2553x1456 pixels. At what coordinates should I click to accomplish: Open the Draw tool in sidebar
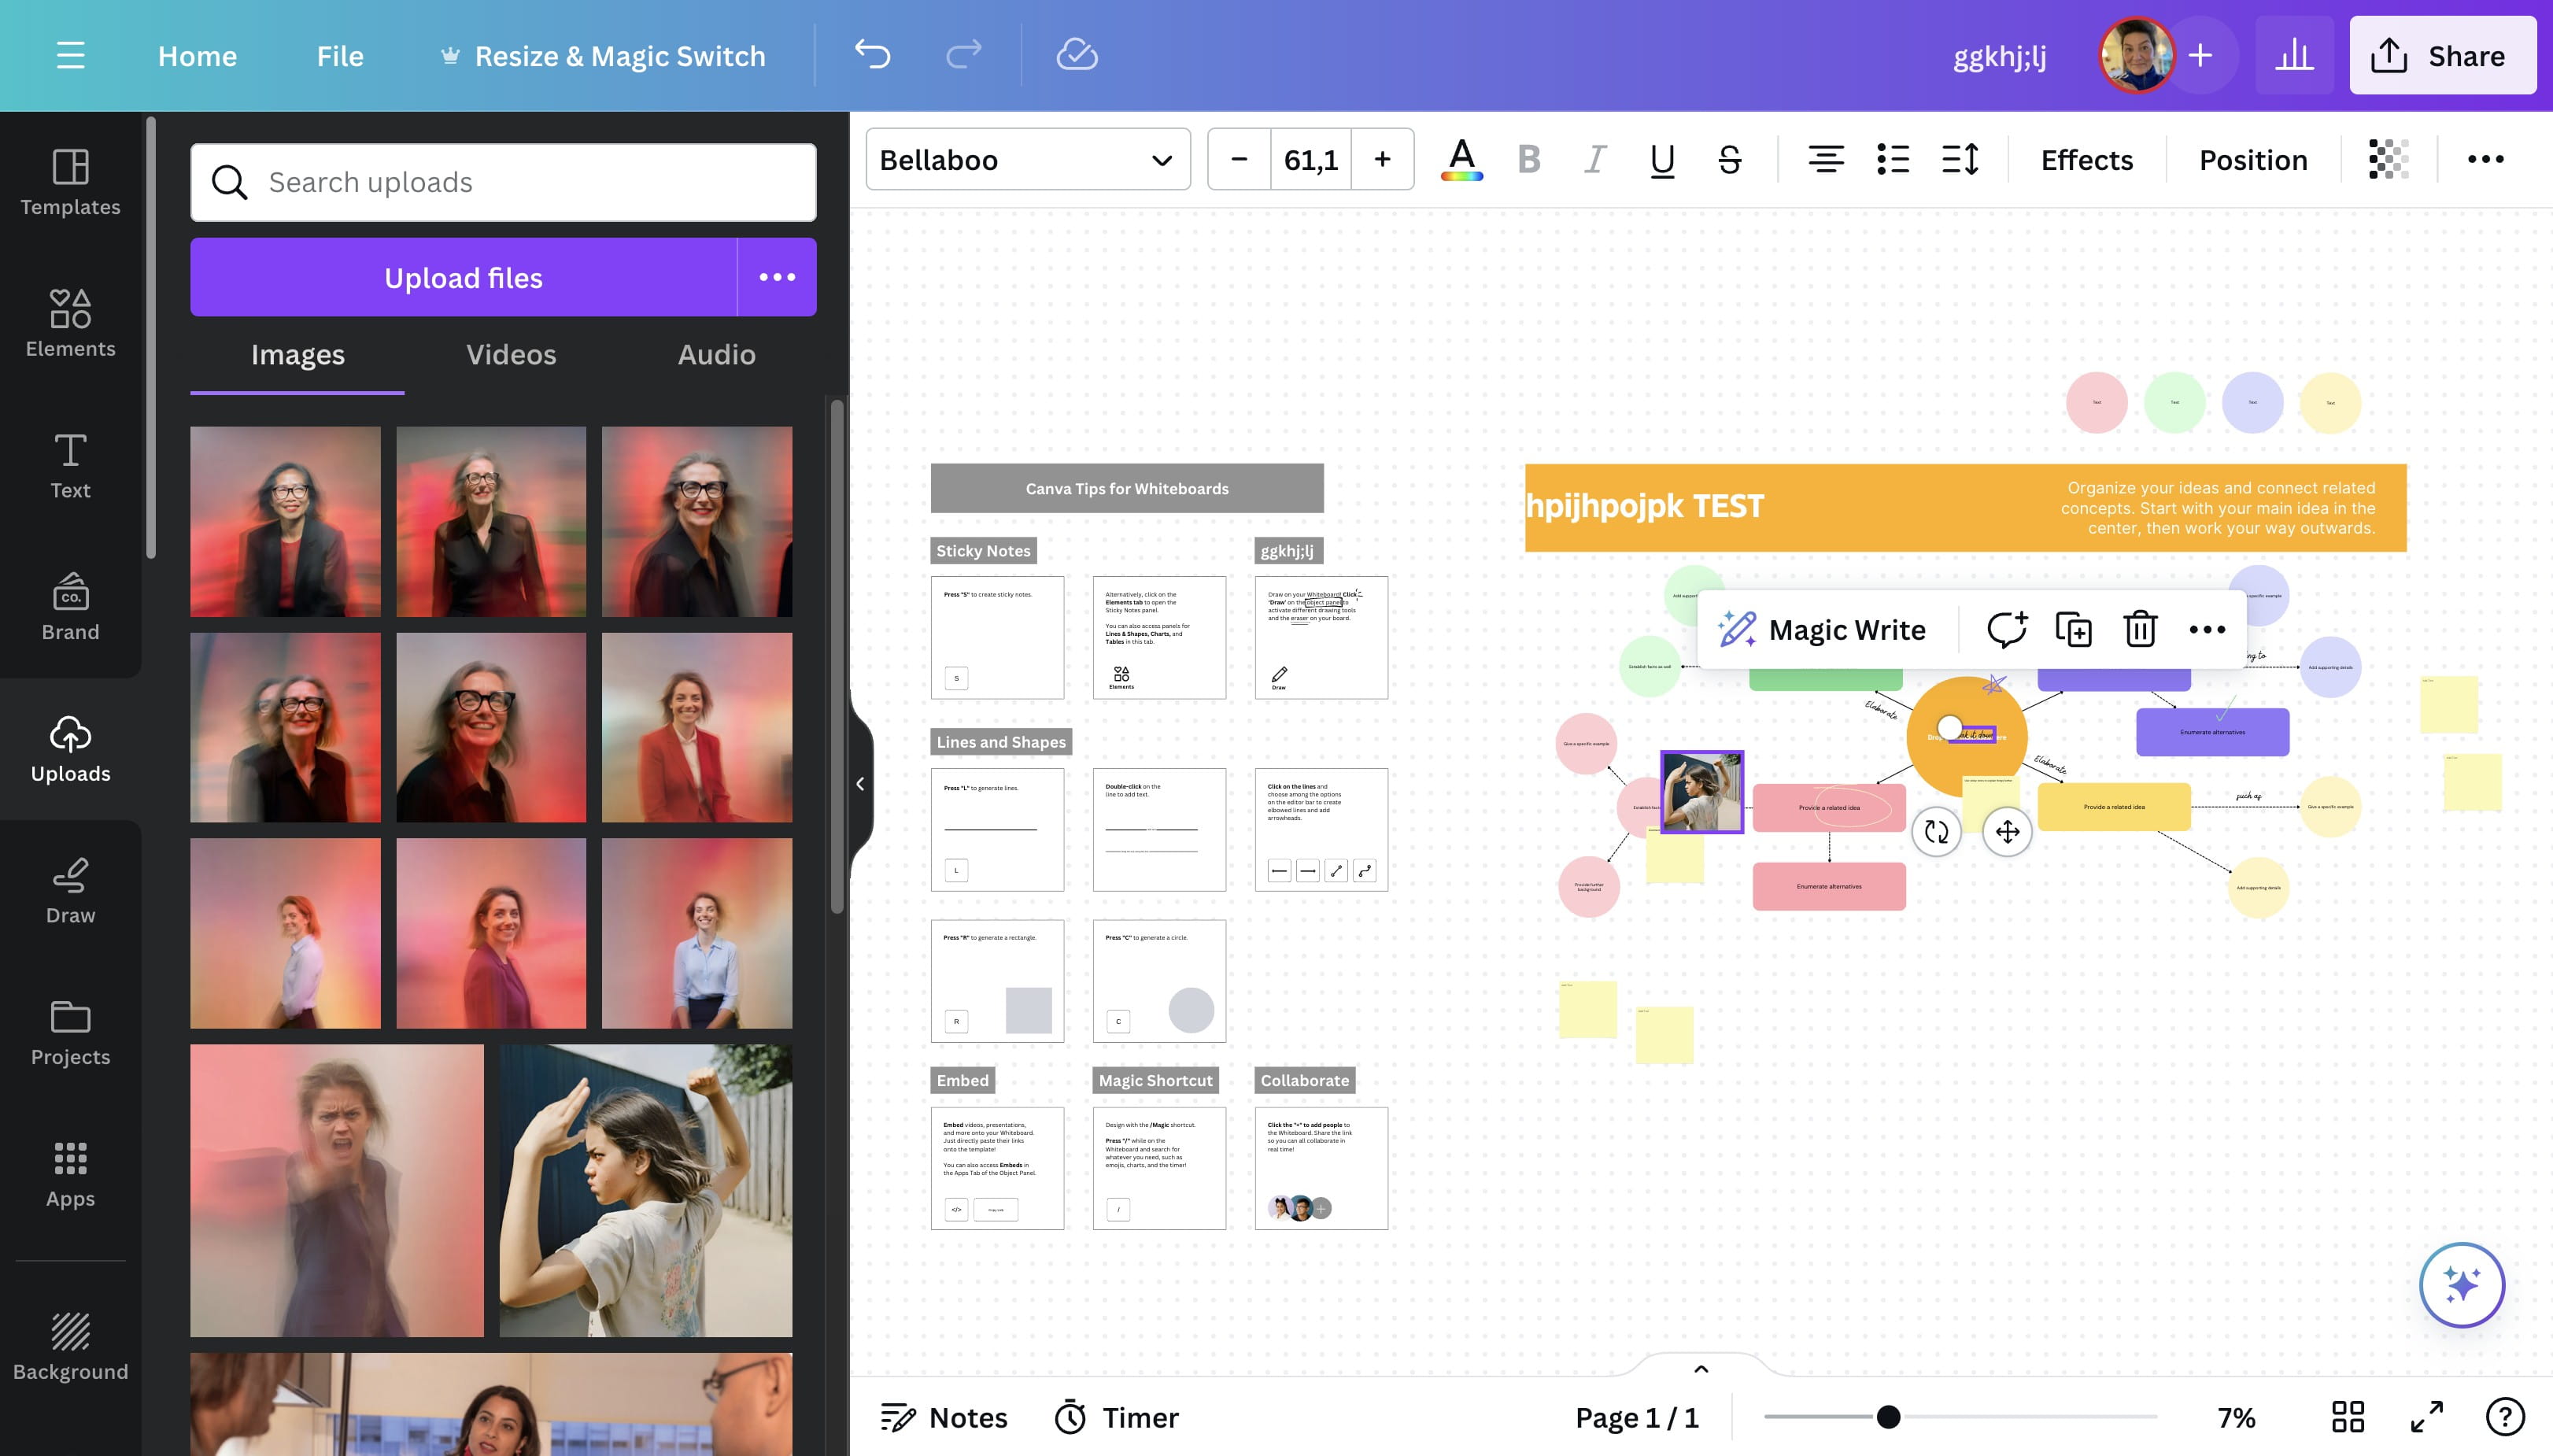pos(70,890)
